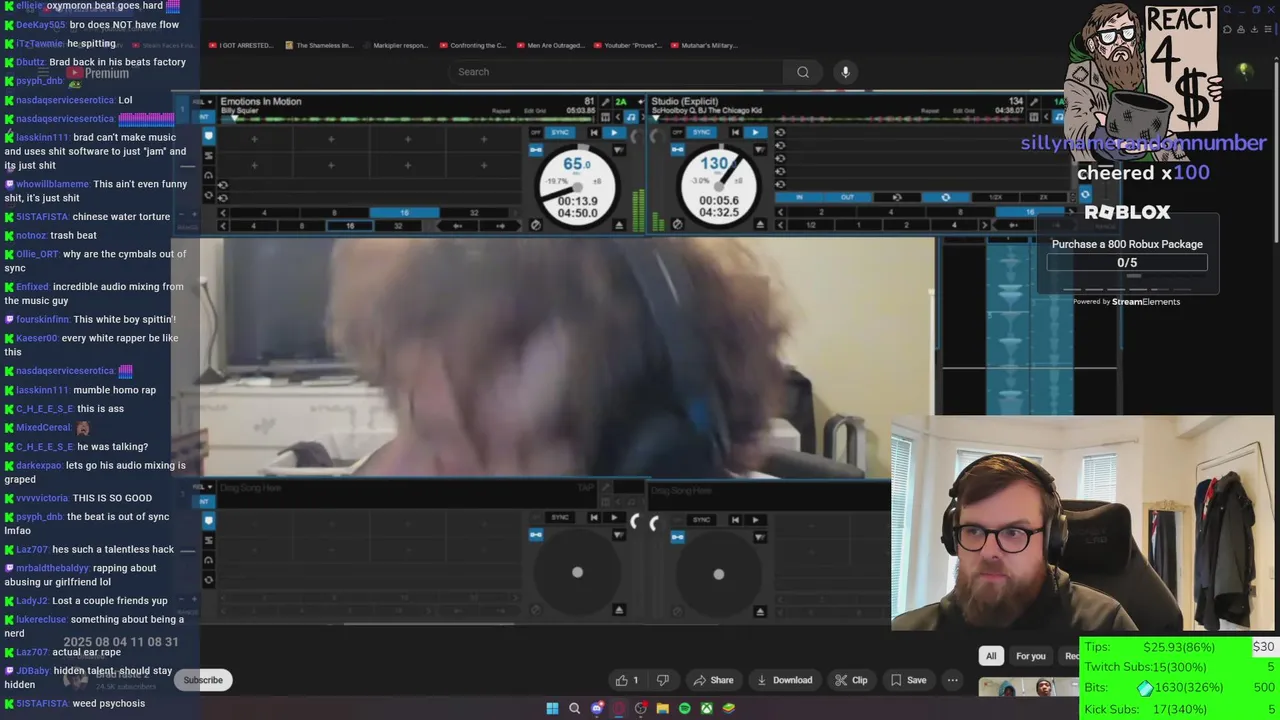Open Windows taskbar search
Viewport: 1280px width, 720px height.
[574, 708]
